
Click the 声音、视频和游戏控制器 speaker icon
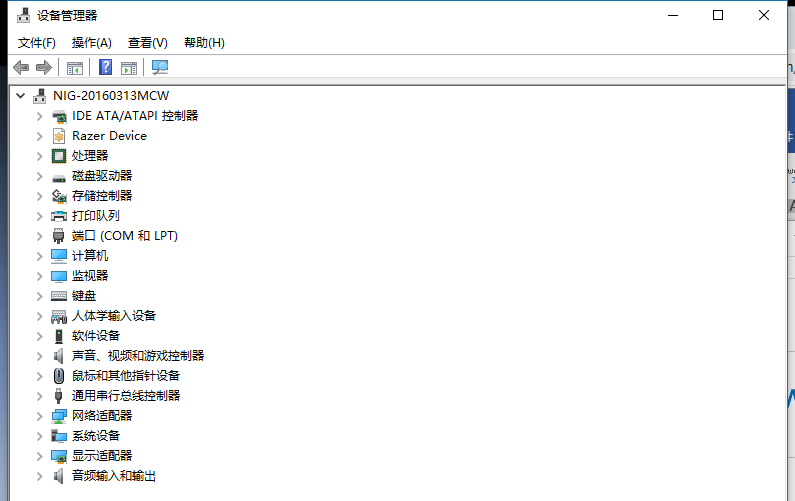[59, 356]
